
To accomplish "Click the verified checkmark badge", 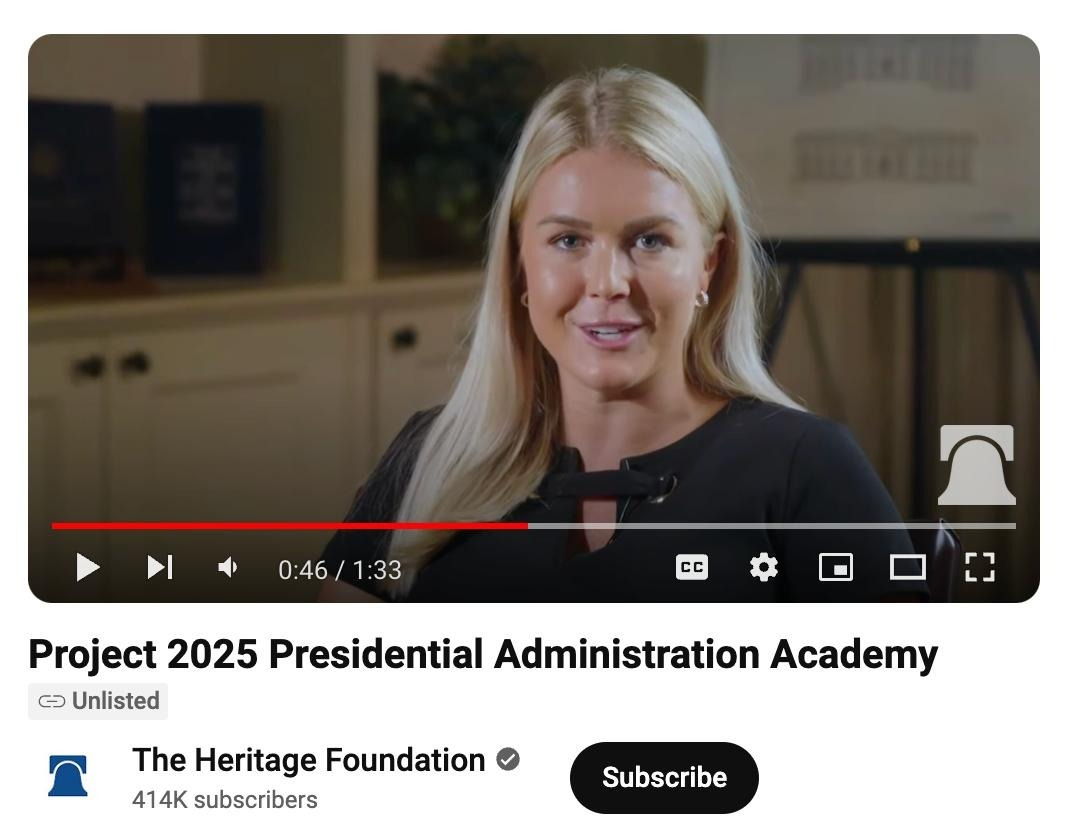I will pyautogui.click(x=508, y=760).
